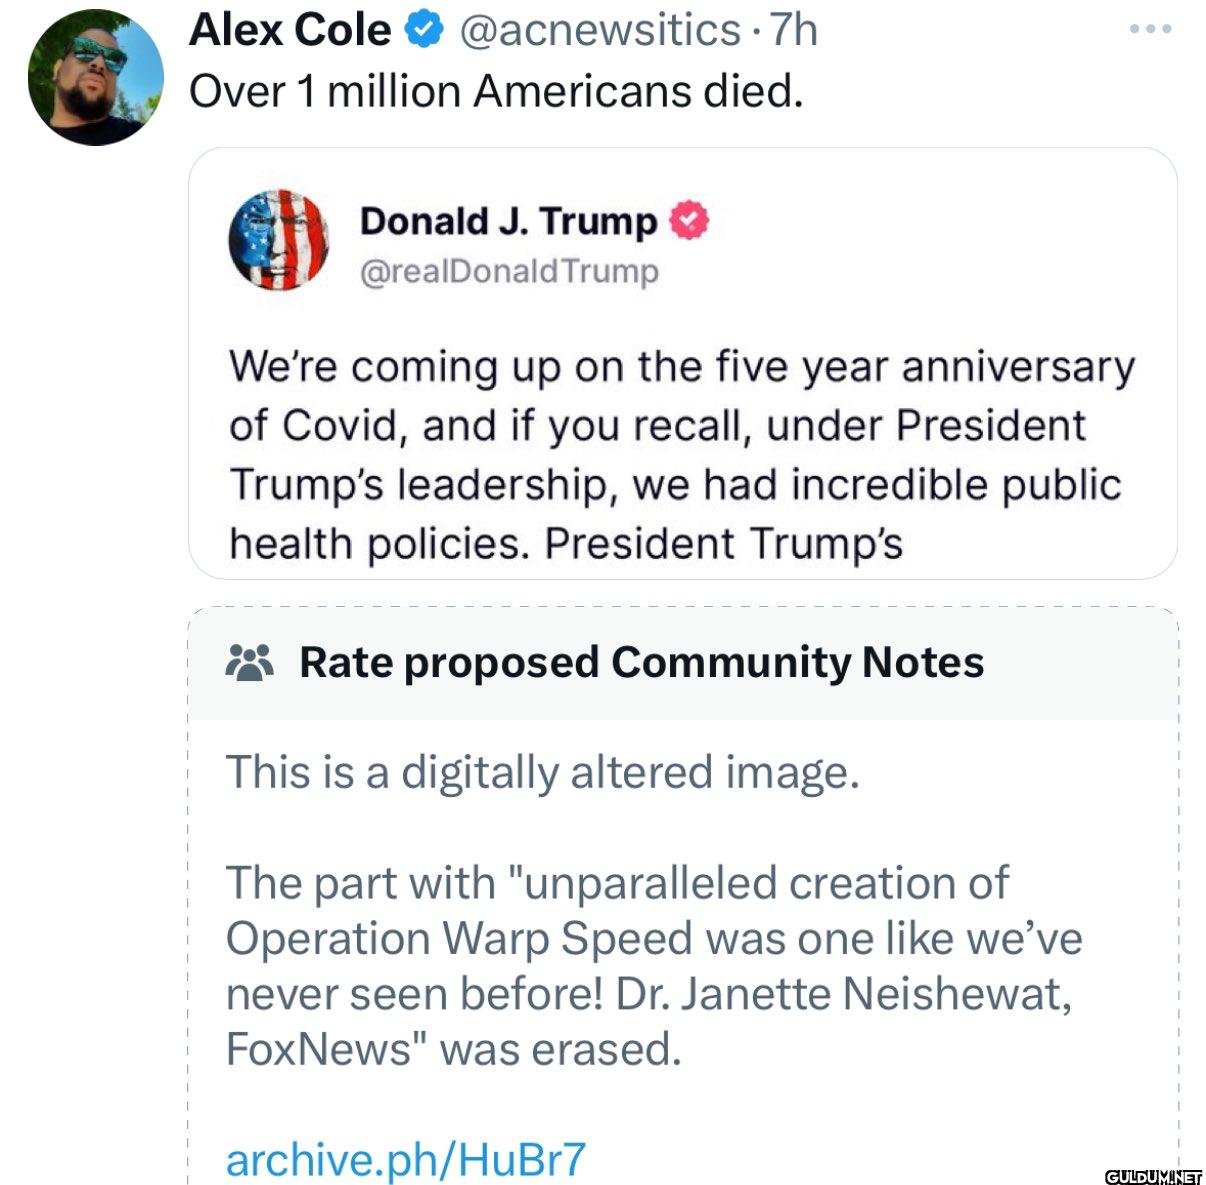
Task: Click the Community Notes people icon
Action: [250, 662]
